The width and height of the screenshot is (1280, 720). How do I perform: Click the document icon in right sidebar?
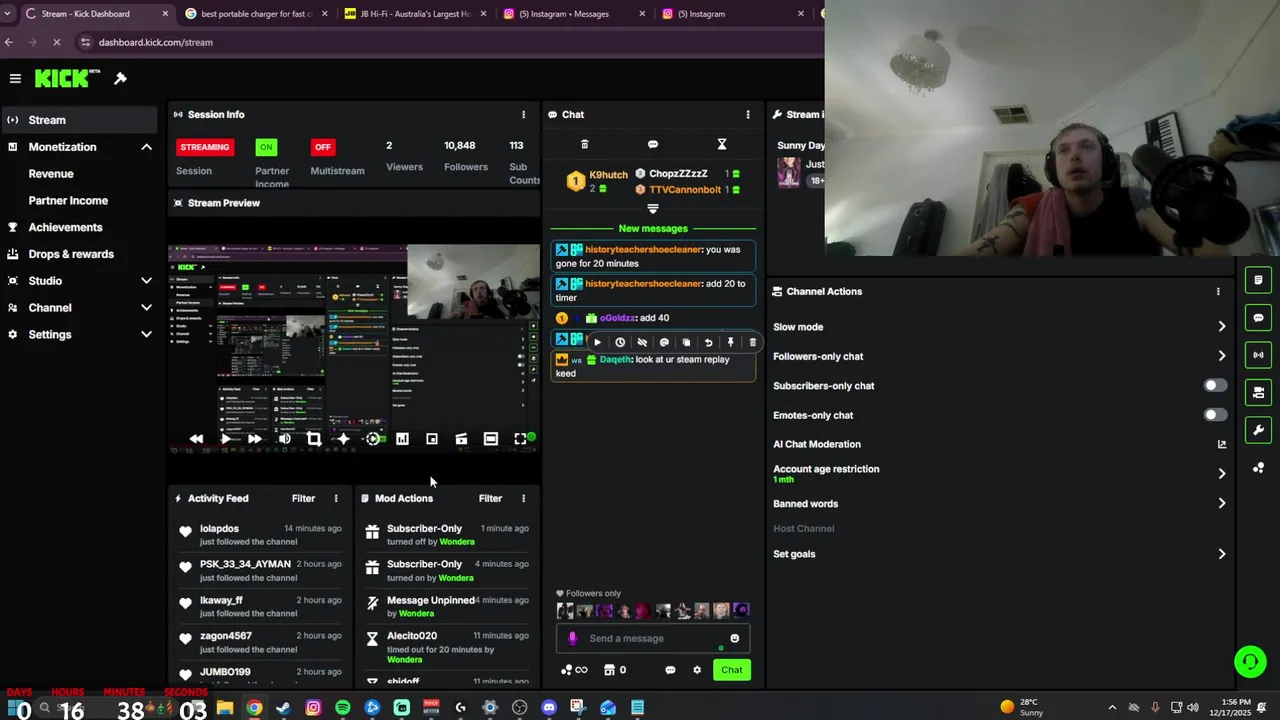coord(1258,280)
